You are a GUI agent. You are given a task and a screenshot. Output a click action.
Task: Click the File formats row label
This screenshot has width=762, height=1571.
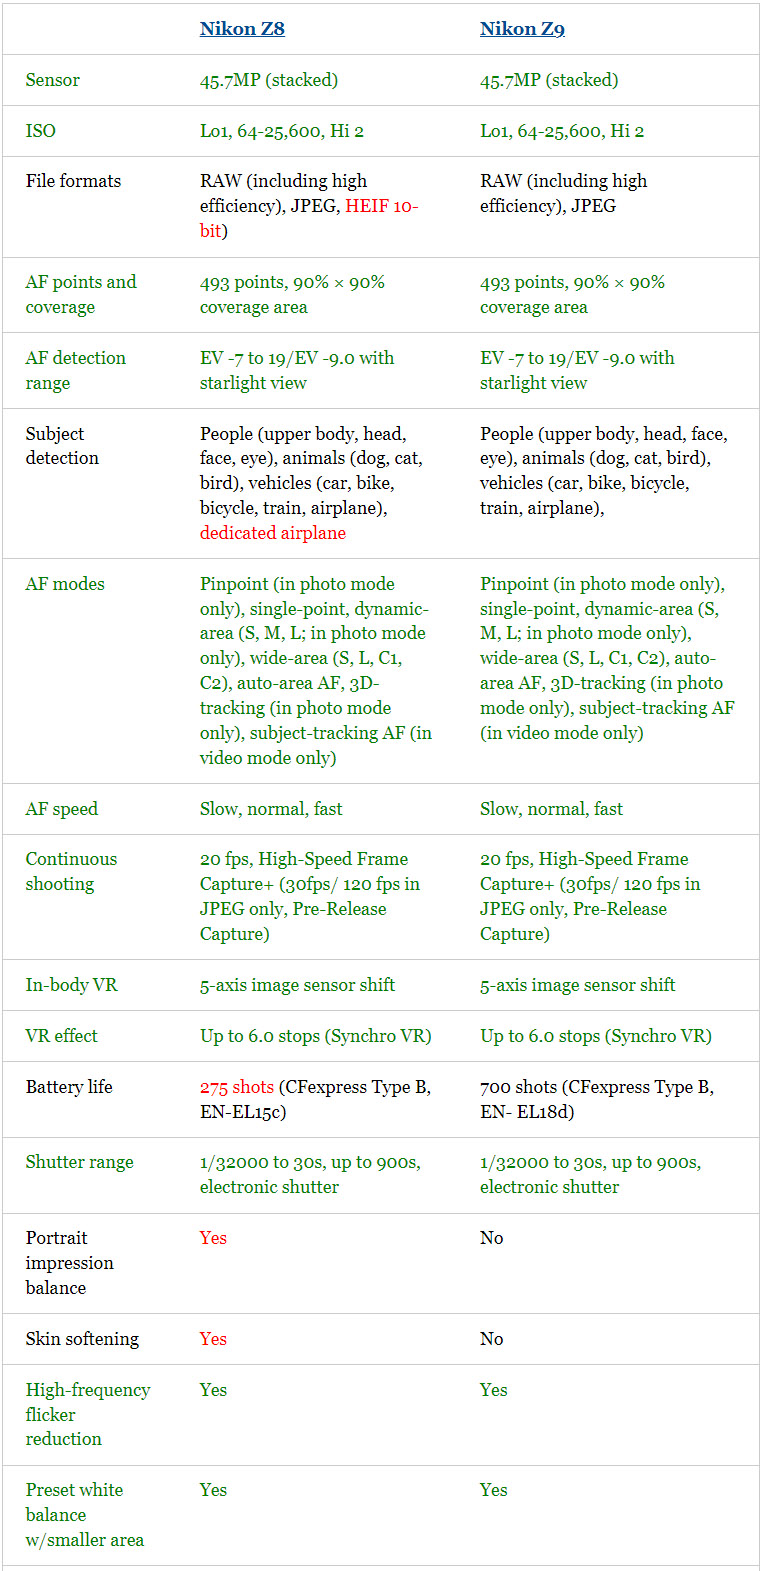[73, 181]
